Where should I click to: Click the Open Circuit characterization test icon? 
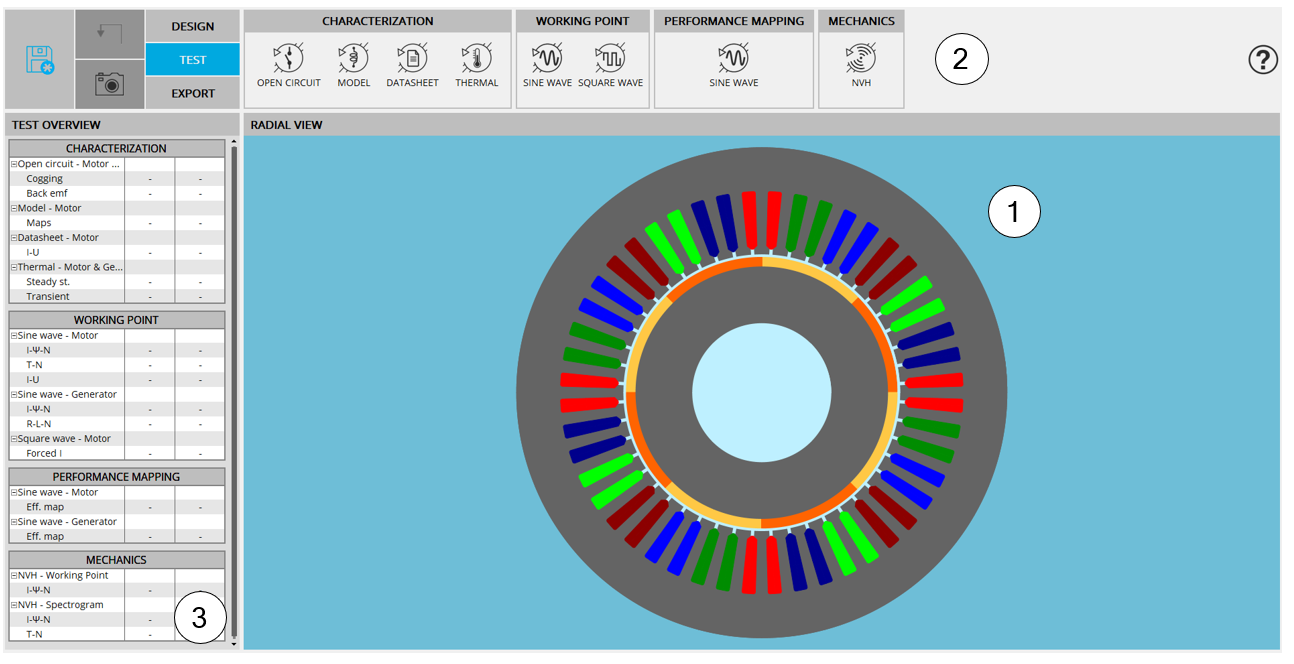point(288,60)
